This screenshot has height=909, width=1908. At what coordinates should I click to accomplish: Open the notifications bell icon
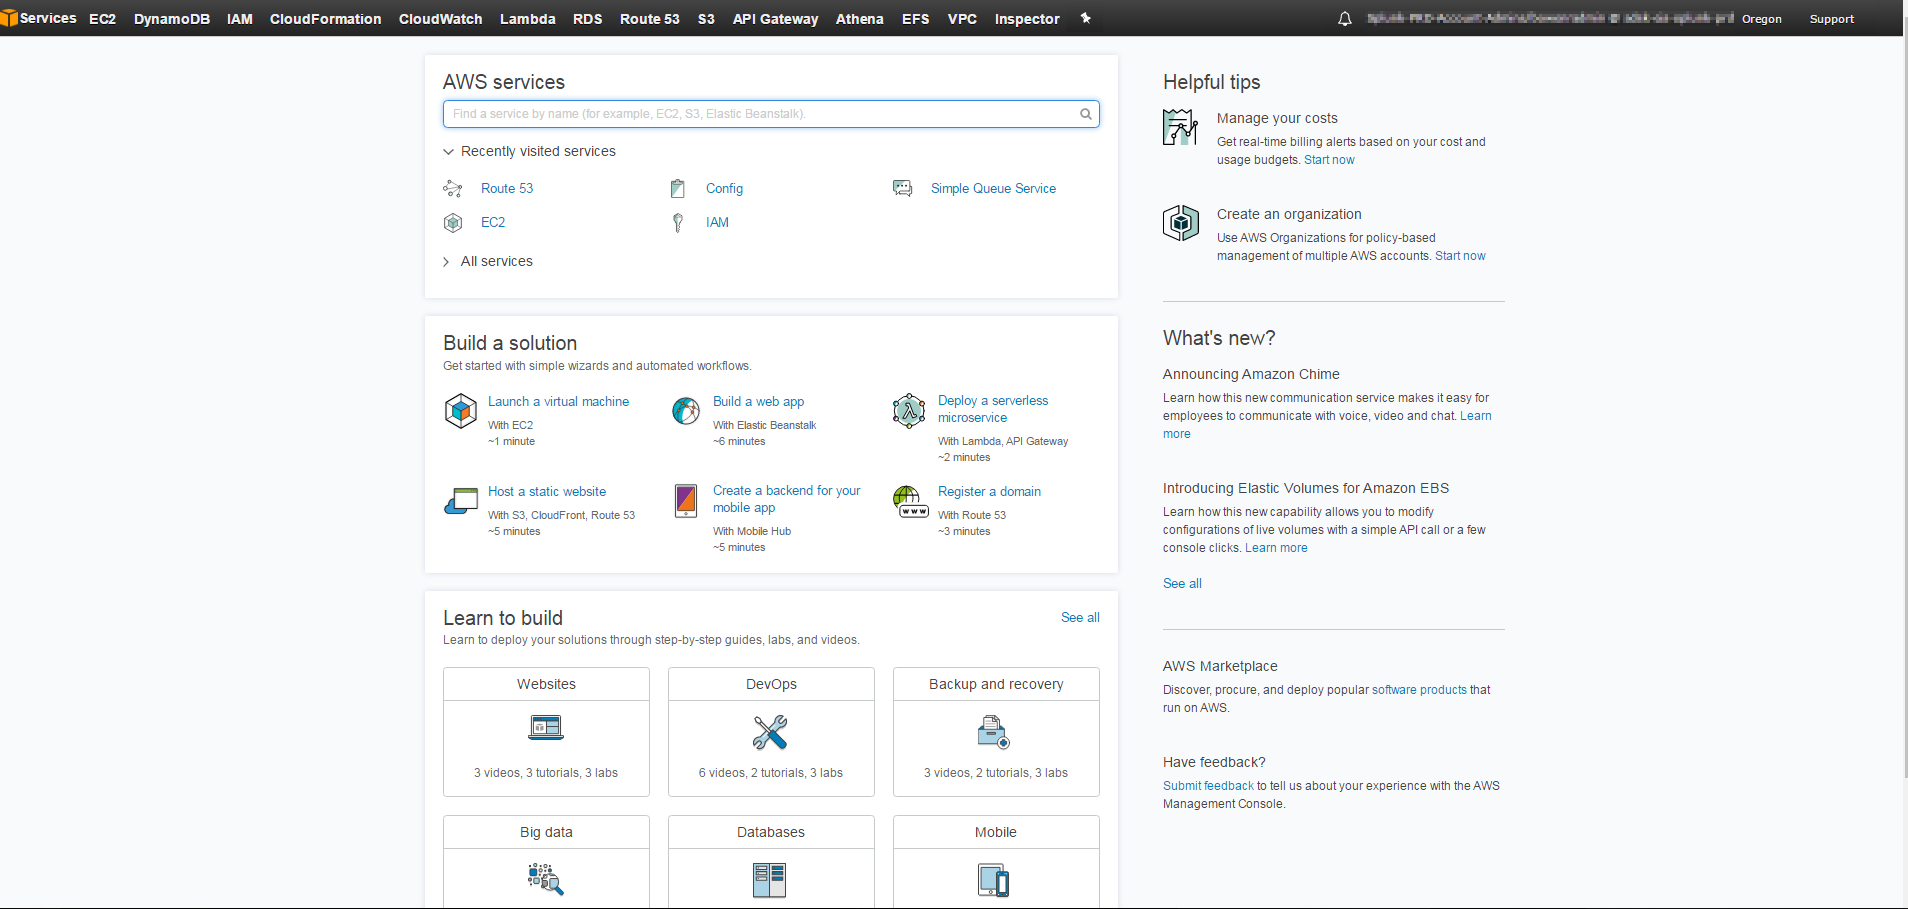pyautogui.click(x=1345, y=19)
